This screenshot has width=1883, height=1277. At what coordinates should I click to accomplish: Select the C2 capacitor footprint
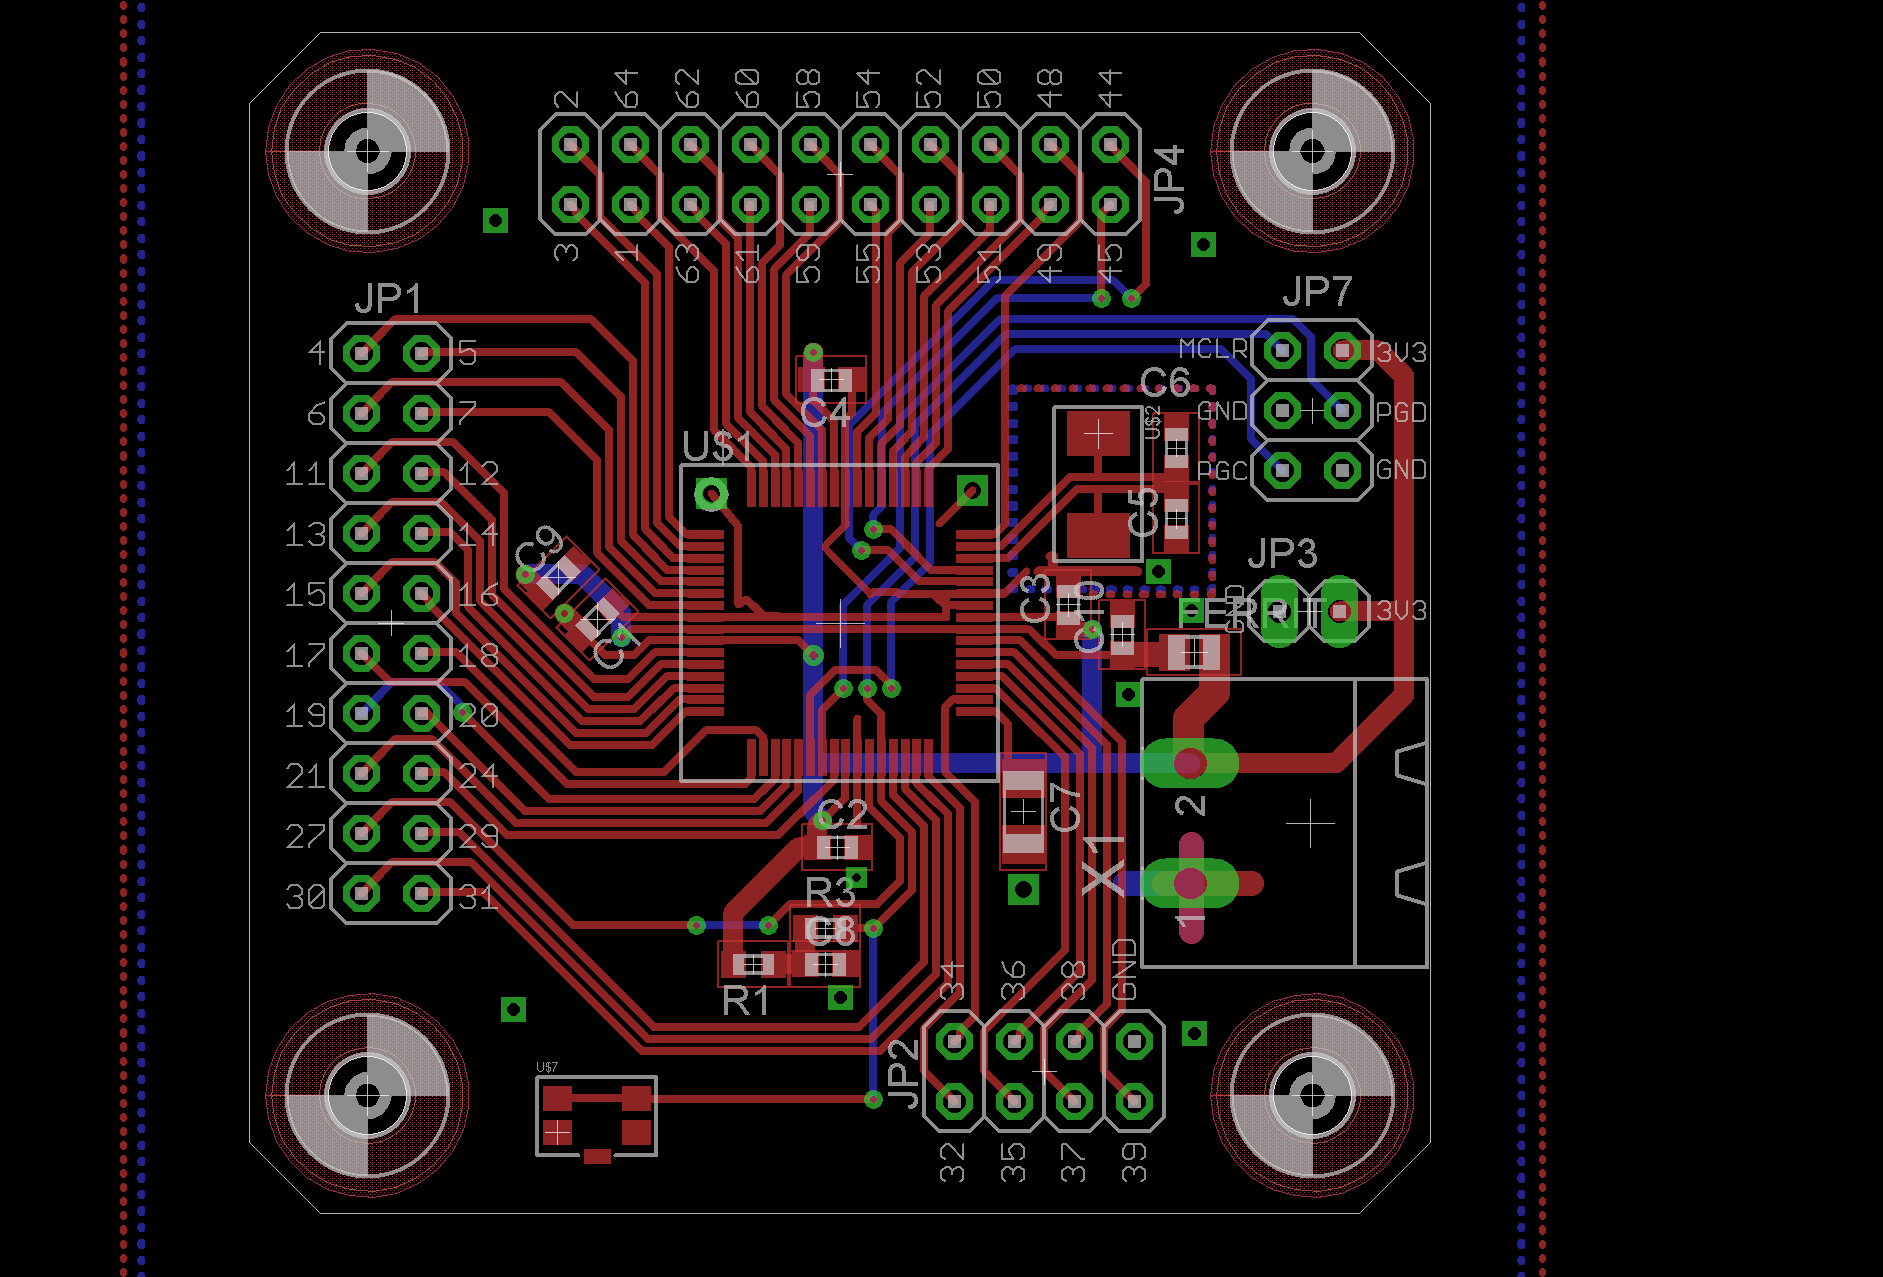tap(837, 848)
